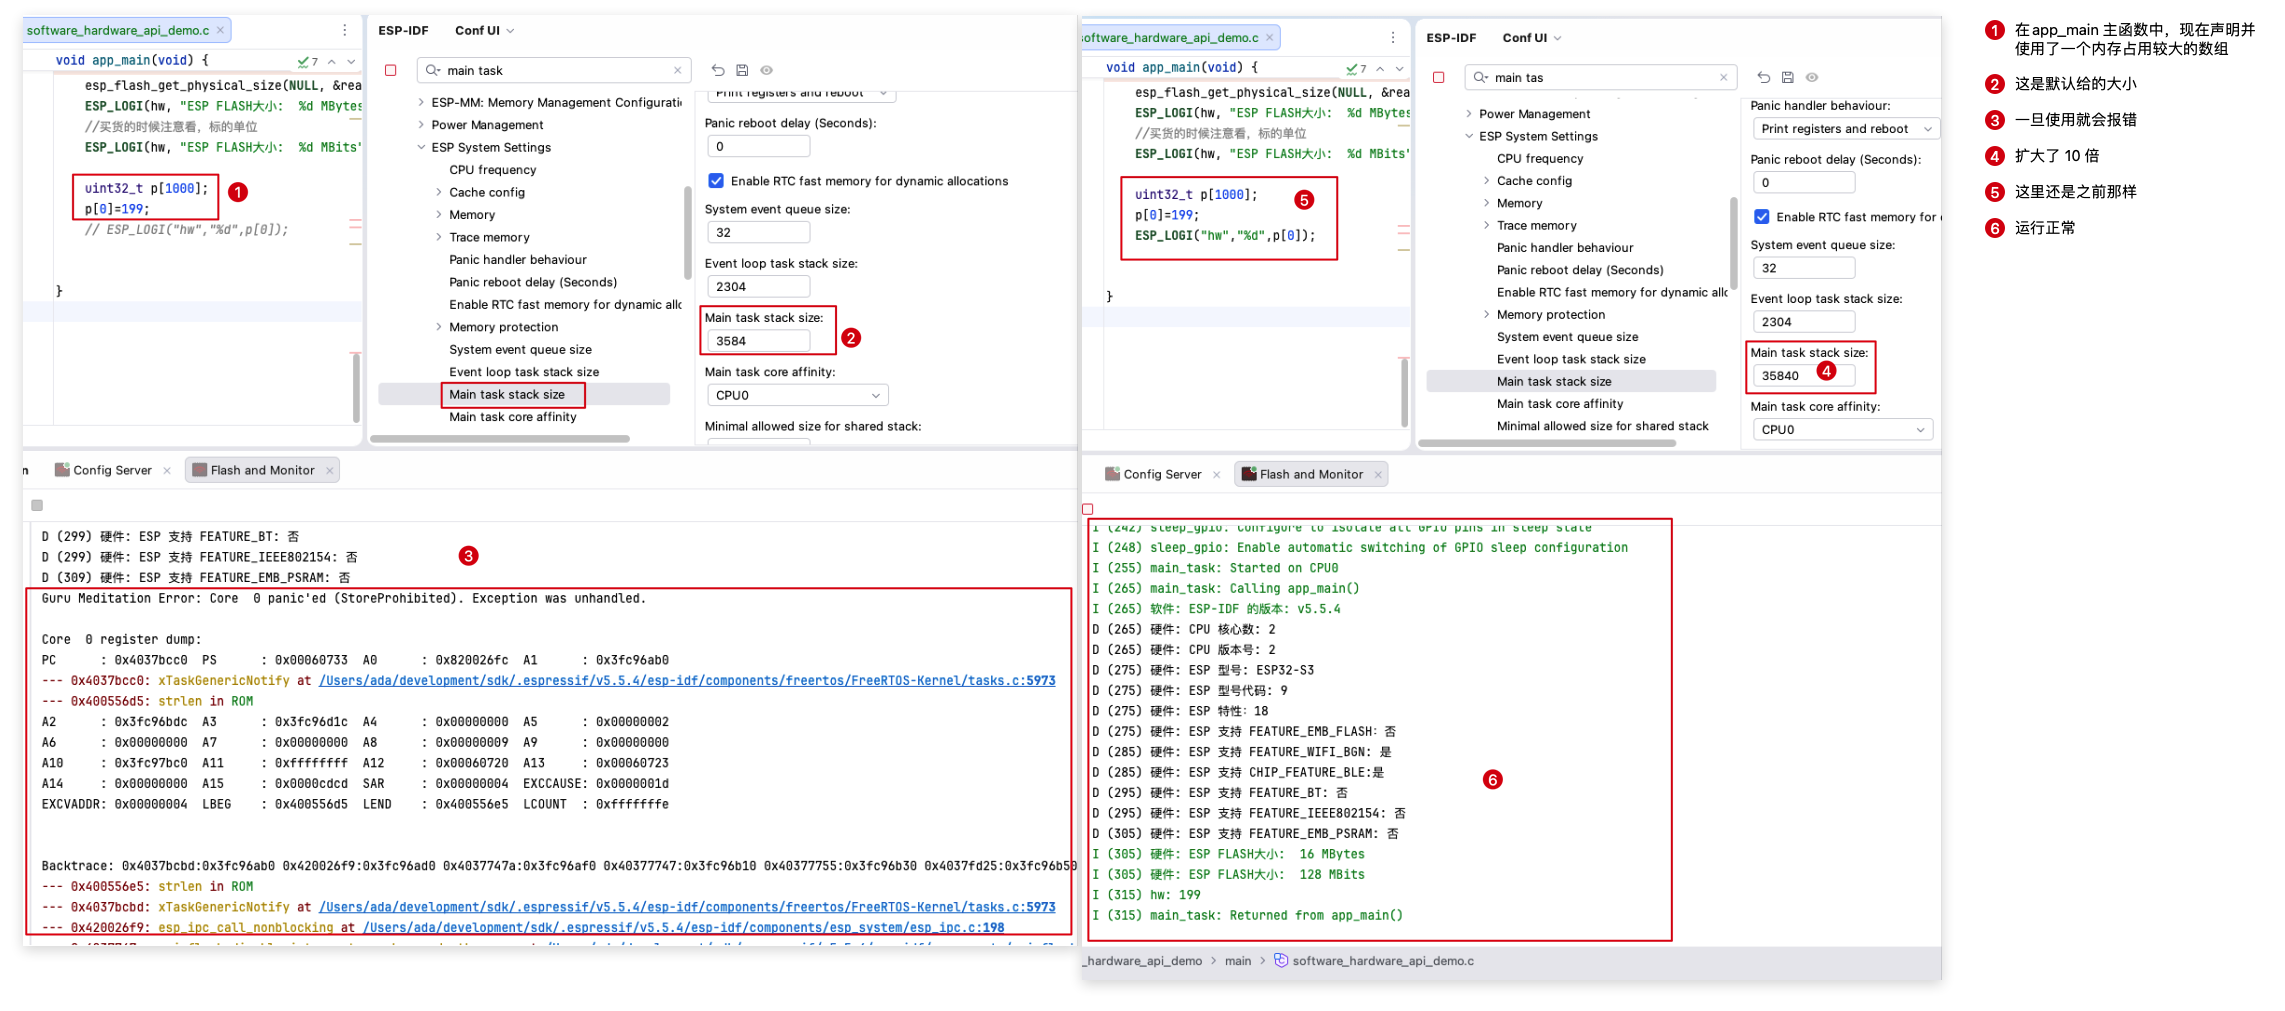Open three-dot menu of left editor tab bar
The height and width of the screenshot is (1011, 2285).
point(345,30)
